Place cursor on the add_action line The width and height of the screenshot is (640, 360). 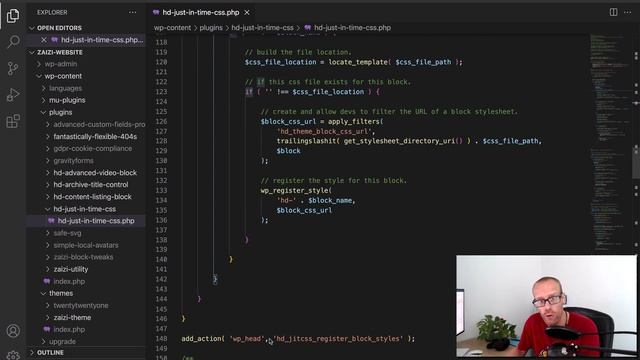pyautogui.click(x=298, y=338)
